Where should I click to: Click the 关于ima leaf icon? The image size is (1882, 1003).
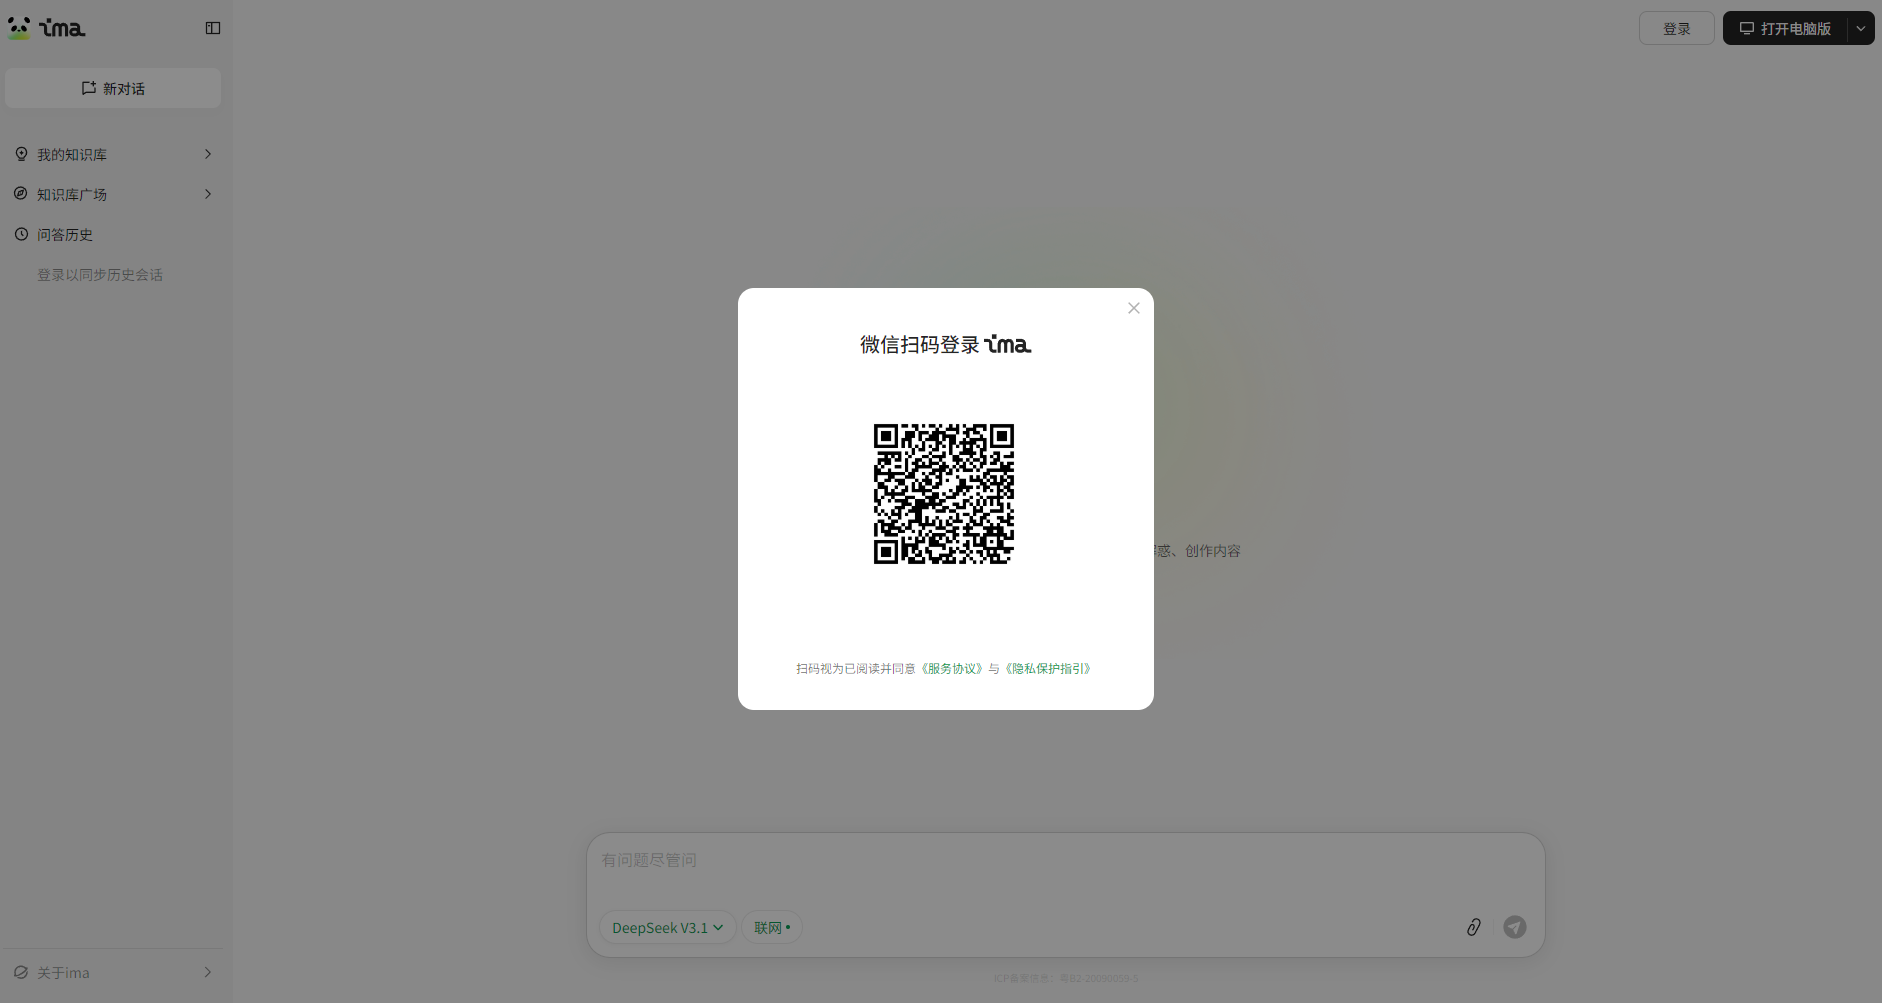[21, 972]
